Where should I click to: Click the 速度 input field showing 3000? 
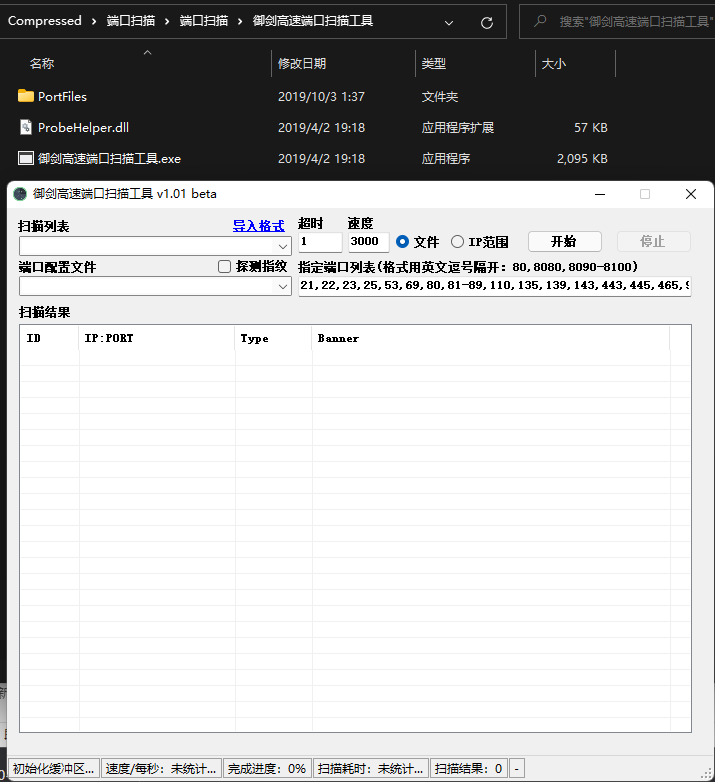[368, 242]
